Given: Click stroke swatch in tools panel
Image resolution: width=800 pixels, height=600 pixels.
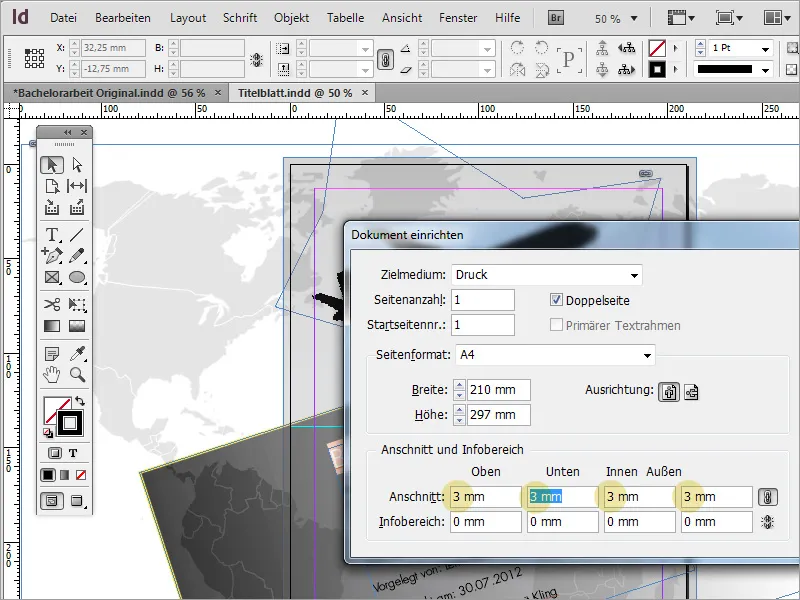Looking at the screenshot, I should pyautogui.click(x=70, y=423).
